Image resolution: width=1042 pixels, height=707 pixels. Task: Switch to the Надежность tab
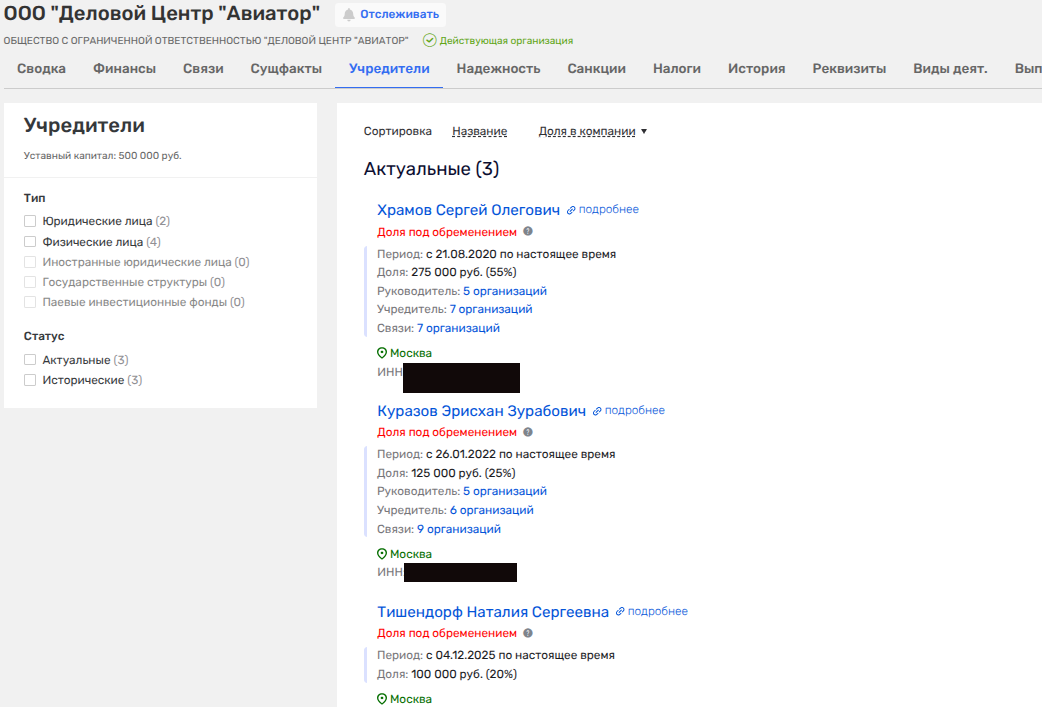click(498, 69)
